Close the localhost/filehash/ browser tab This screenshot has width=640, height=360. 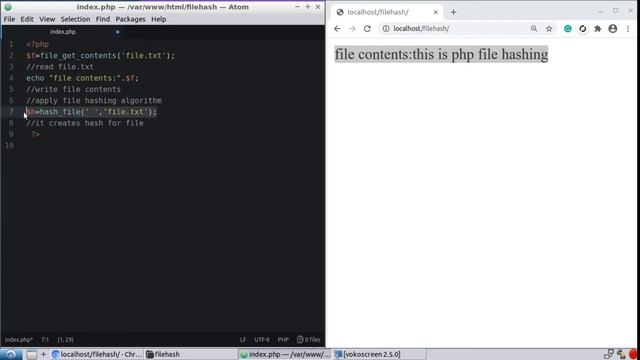[x=436, y=12]
